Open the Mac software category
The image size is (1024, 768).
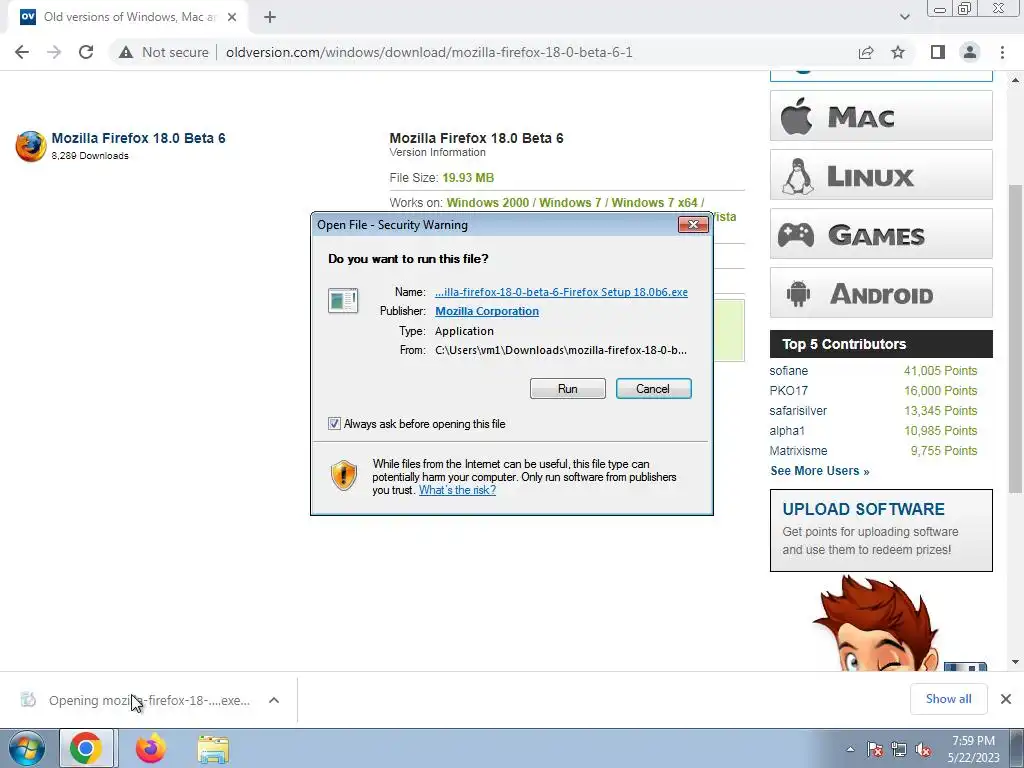tap(881, 116)
